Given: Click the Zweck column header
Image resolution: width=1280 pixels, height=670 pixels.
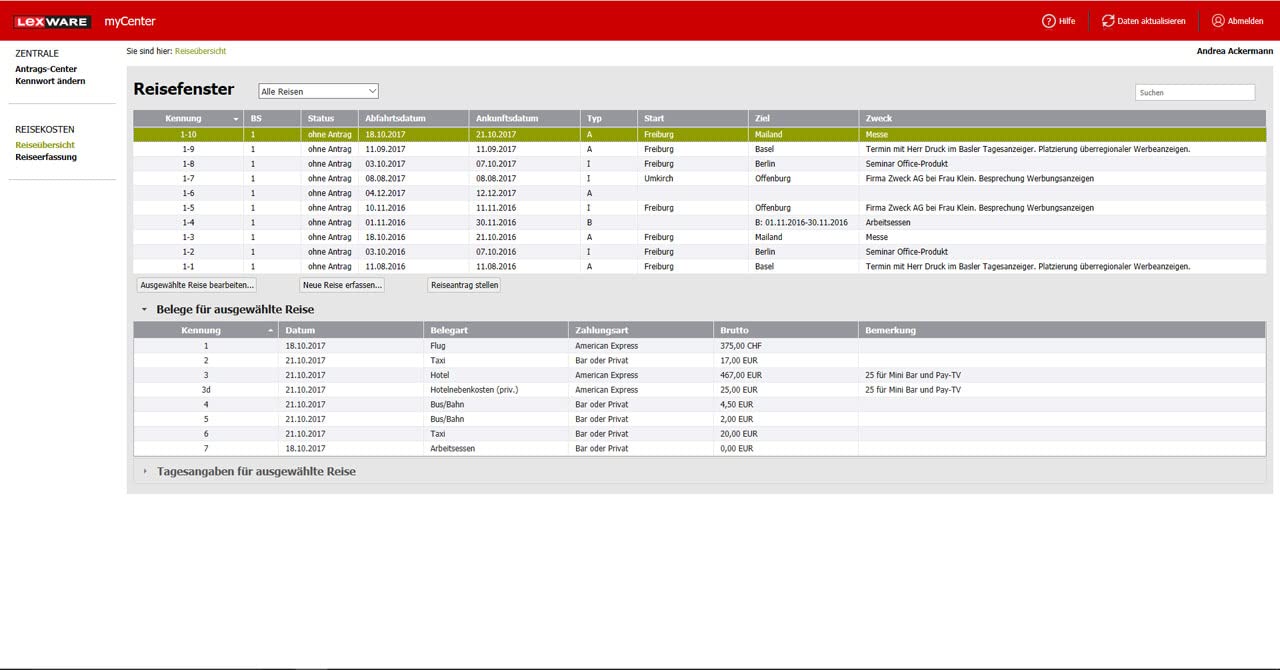Looking at the screenshot, I should point(1062,119).
